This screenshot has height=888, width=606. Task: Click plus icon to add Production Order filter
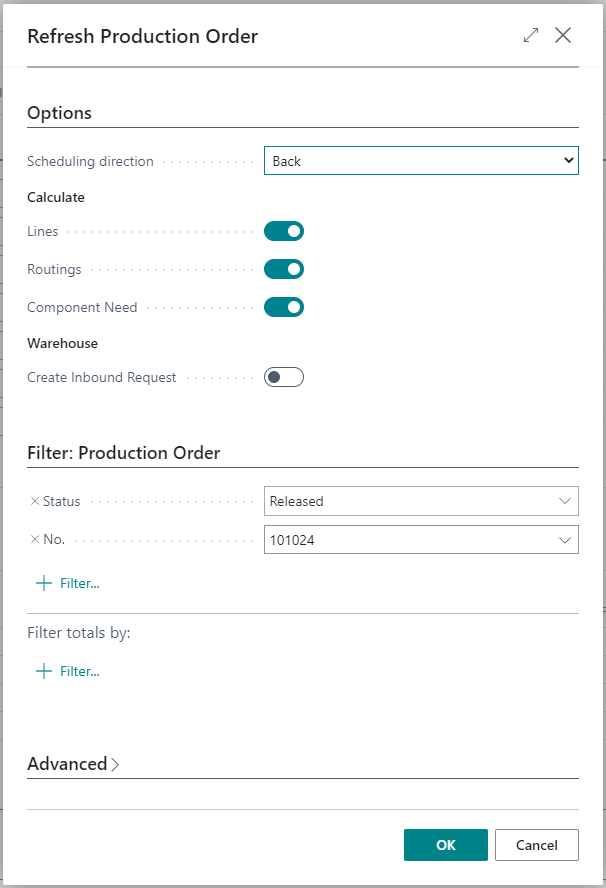coord(43,583)
